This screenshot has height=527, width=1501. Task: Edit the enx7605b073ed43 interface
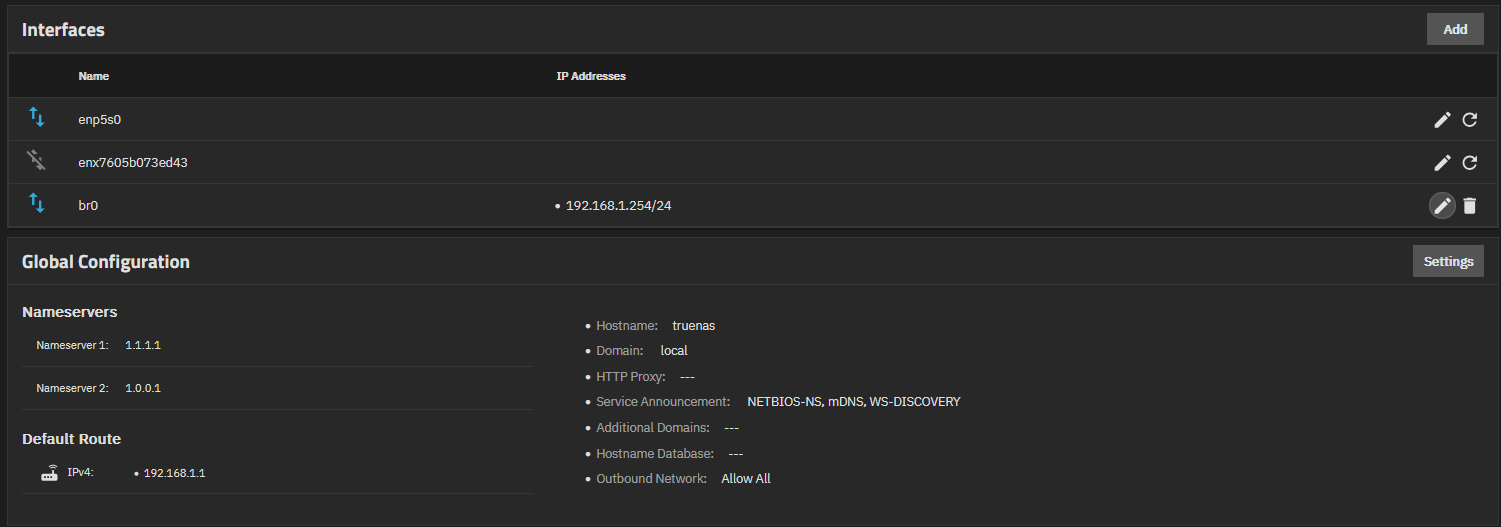click(x=1442, y=162)
